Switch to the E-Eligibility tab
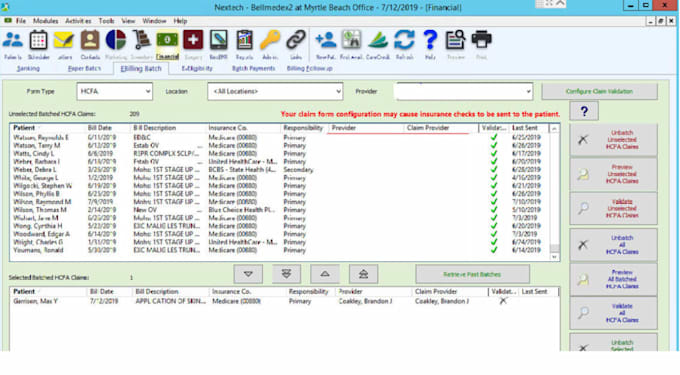This screenshot has width=680, height=375. (x=197, y=68)
